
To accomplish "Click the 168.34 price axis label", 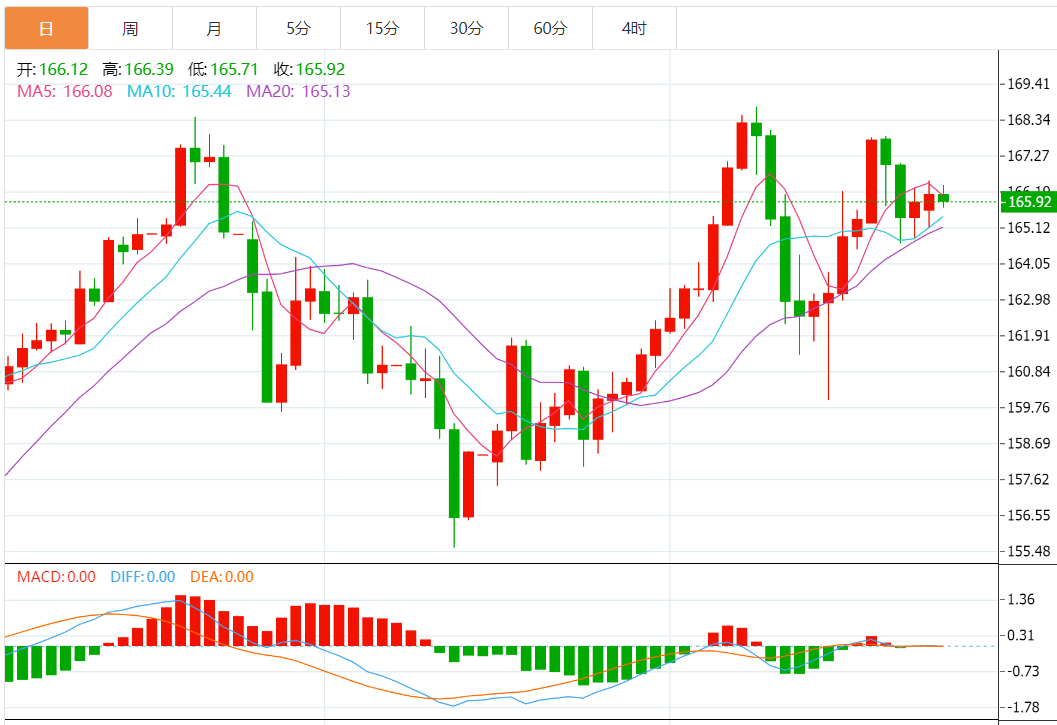I will (1028, 120).
